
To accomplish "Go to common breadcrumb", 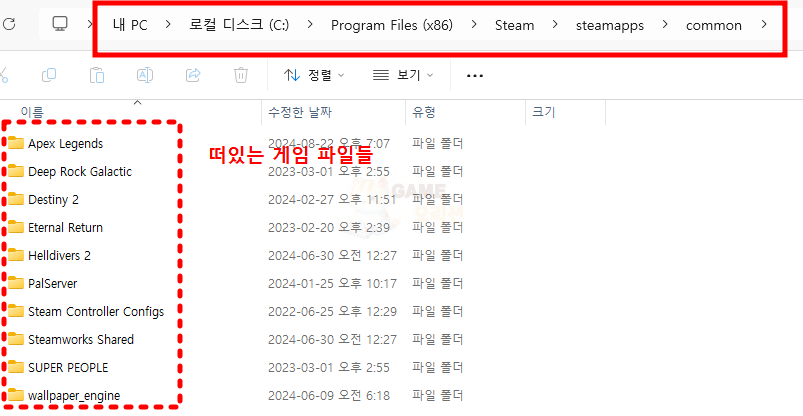I will coord(714,25).
